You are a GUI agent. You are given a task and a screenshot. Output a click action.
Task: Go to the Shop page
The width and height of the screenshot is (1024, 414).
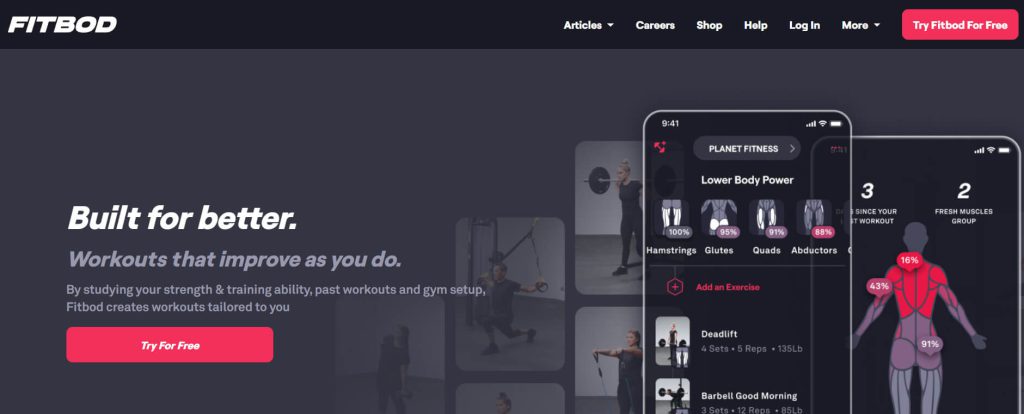click(x=709, y=25)
